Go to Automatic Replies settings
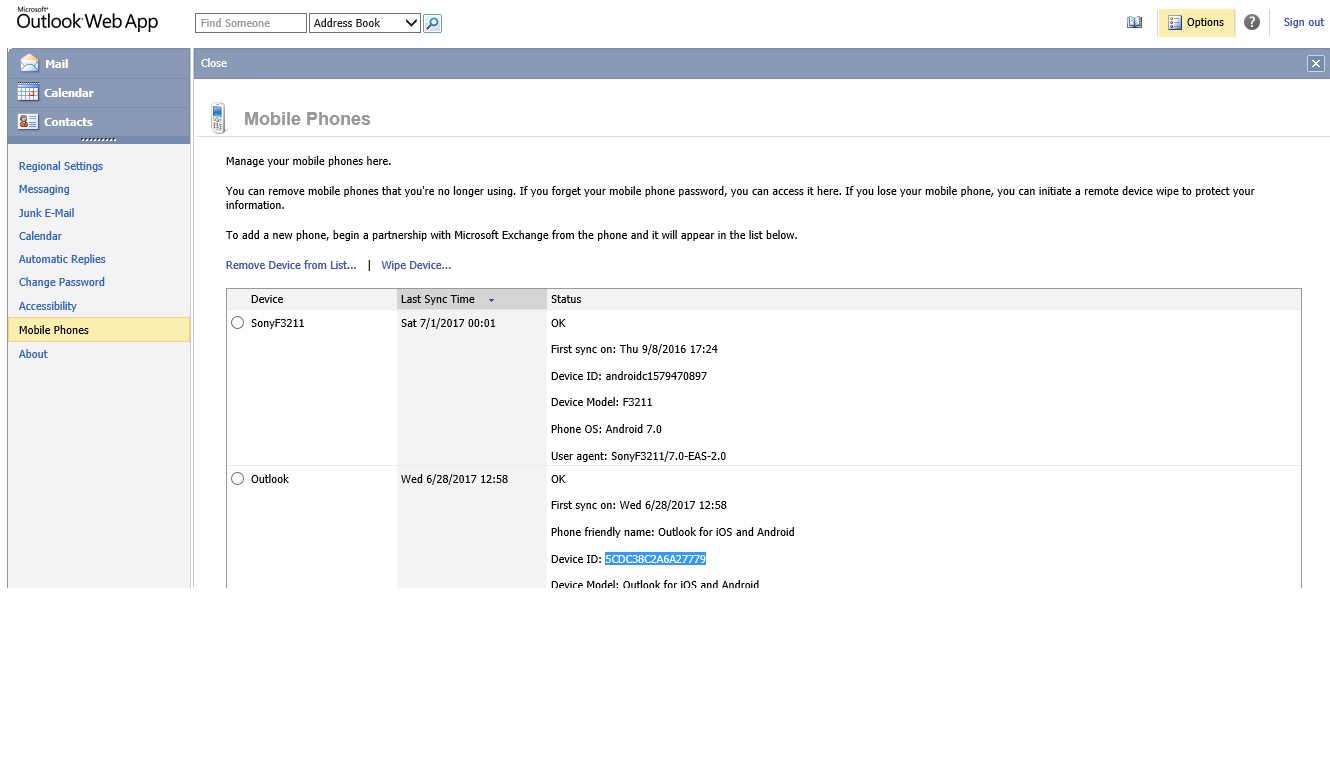 pos(62,259)
